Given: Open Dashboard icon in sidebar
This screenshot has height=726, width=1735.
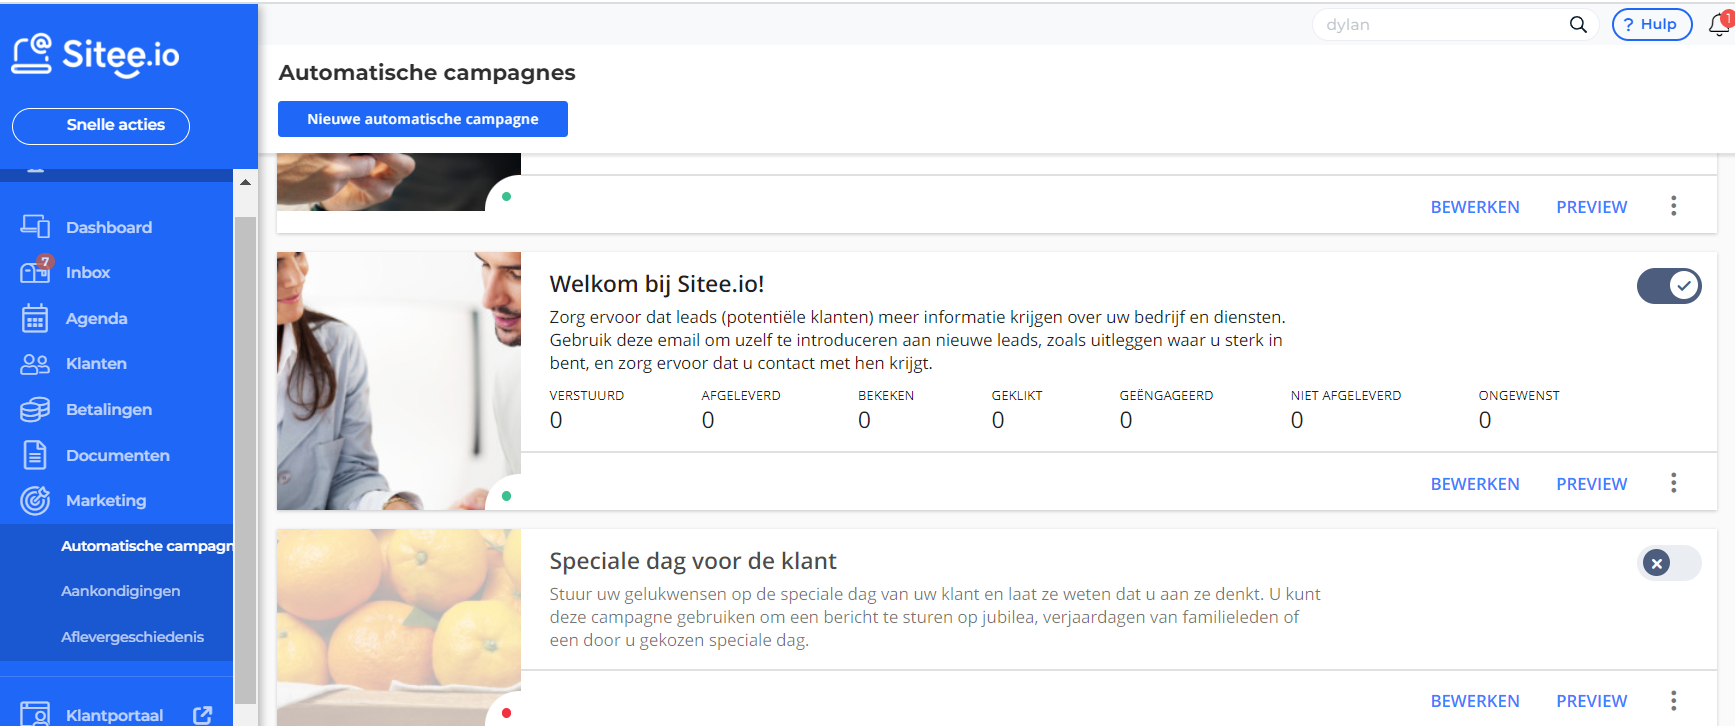Looking at the screenshot, I should (35, 227).
